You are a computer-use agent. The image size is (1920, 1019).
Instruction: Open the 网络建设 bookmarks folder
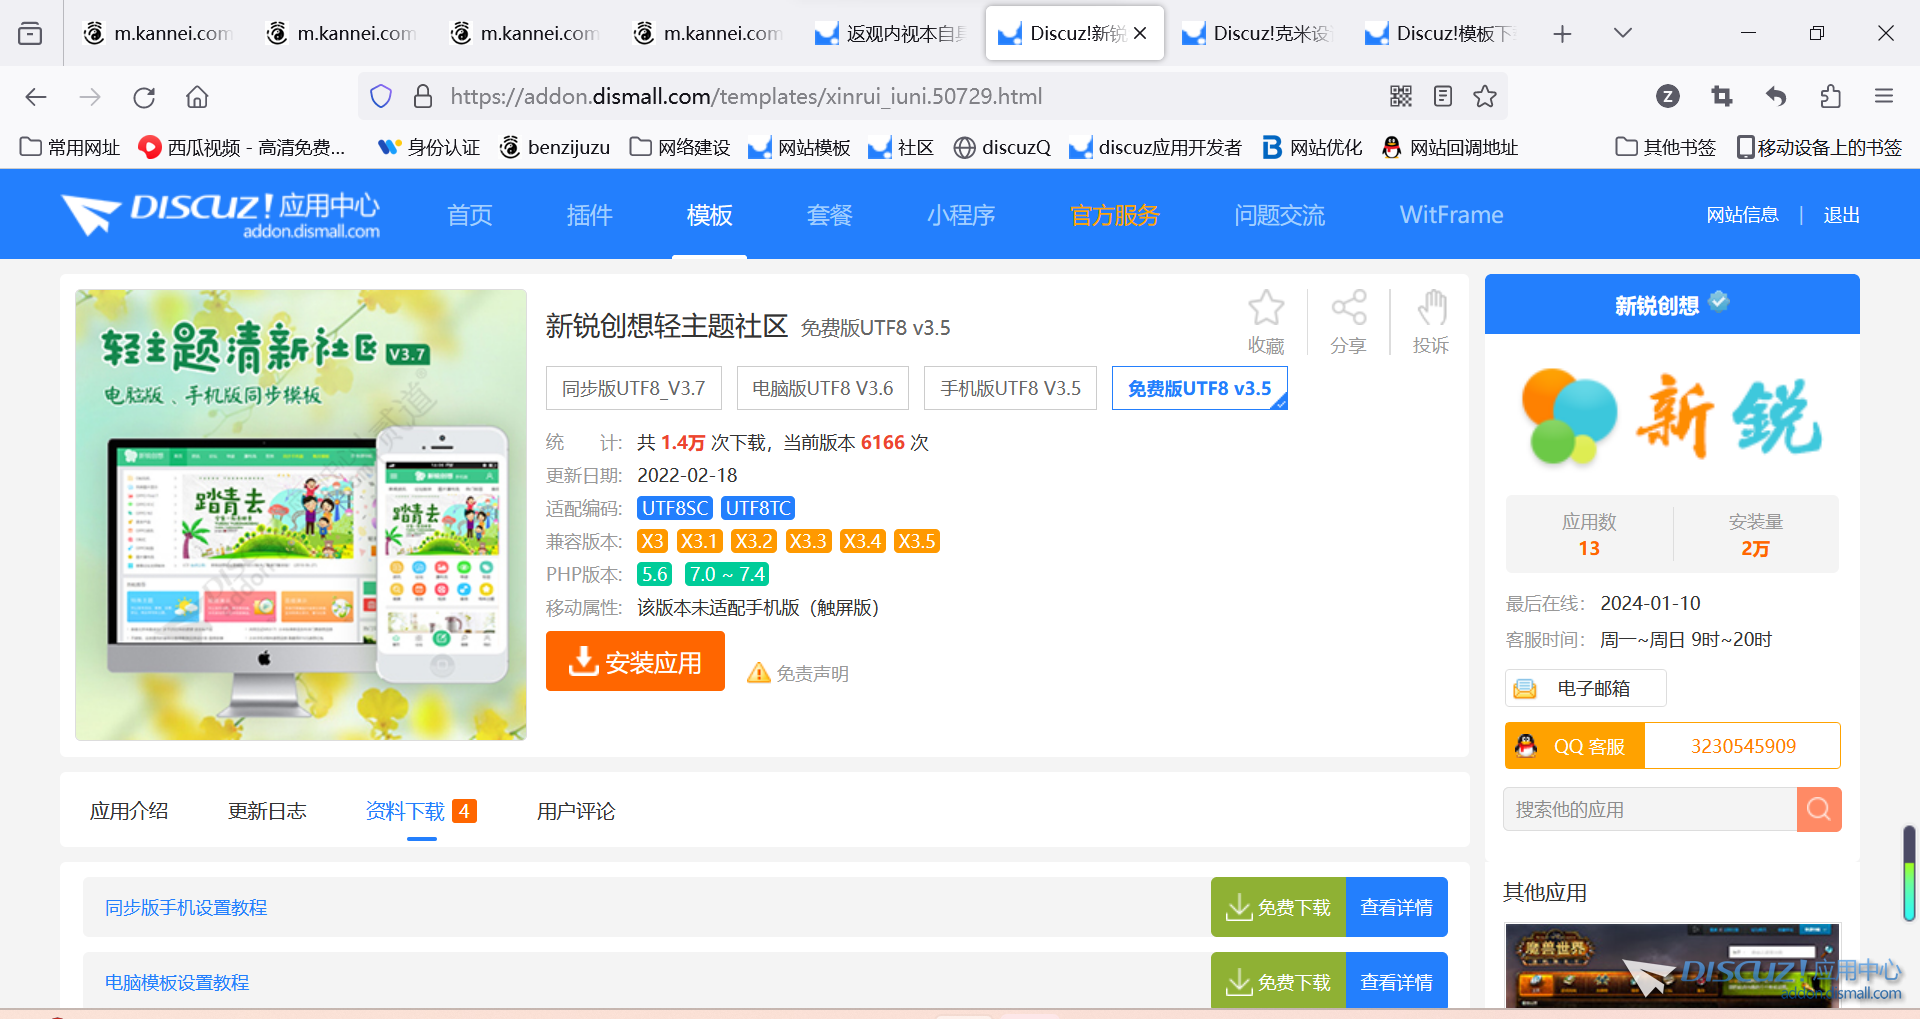coord(680,147)
